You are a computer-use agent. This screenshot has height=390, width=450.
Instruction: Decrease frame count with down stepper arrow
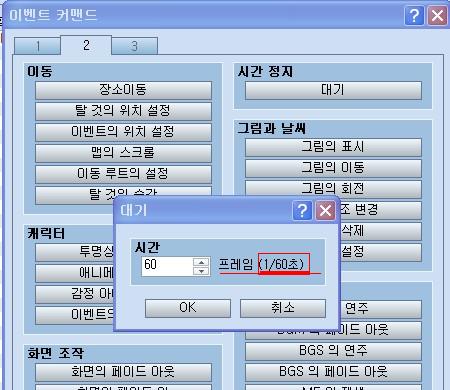click(x=201, y=271)
